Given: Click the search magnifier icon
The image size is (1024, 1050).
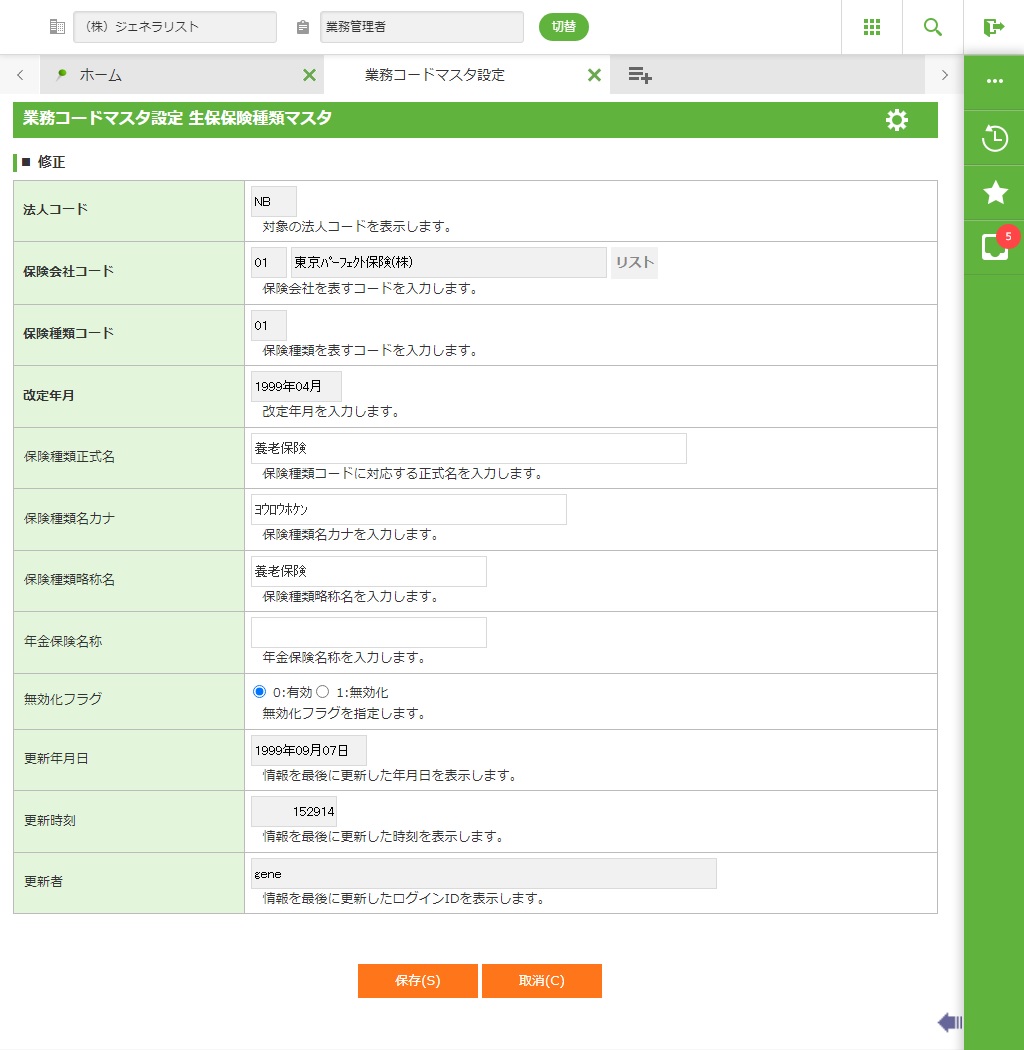Looking at the screenshot, I should pos(932,27).
